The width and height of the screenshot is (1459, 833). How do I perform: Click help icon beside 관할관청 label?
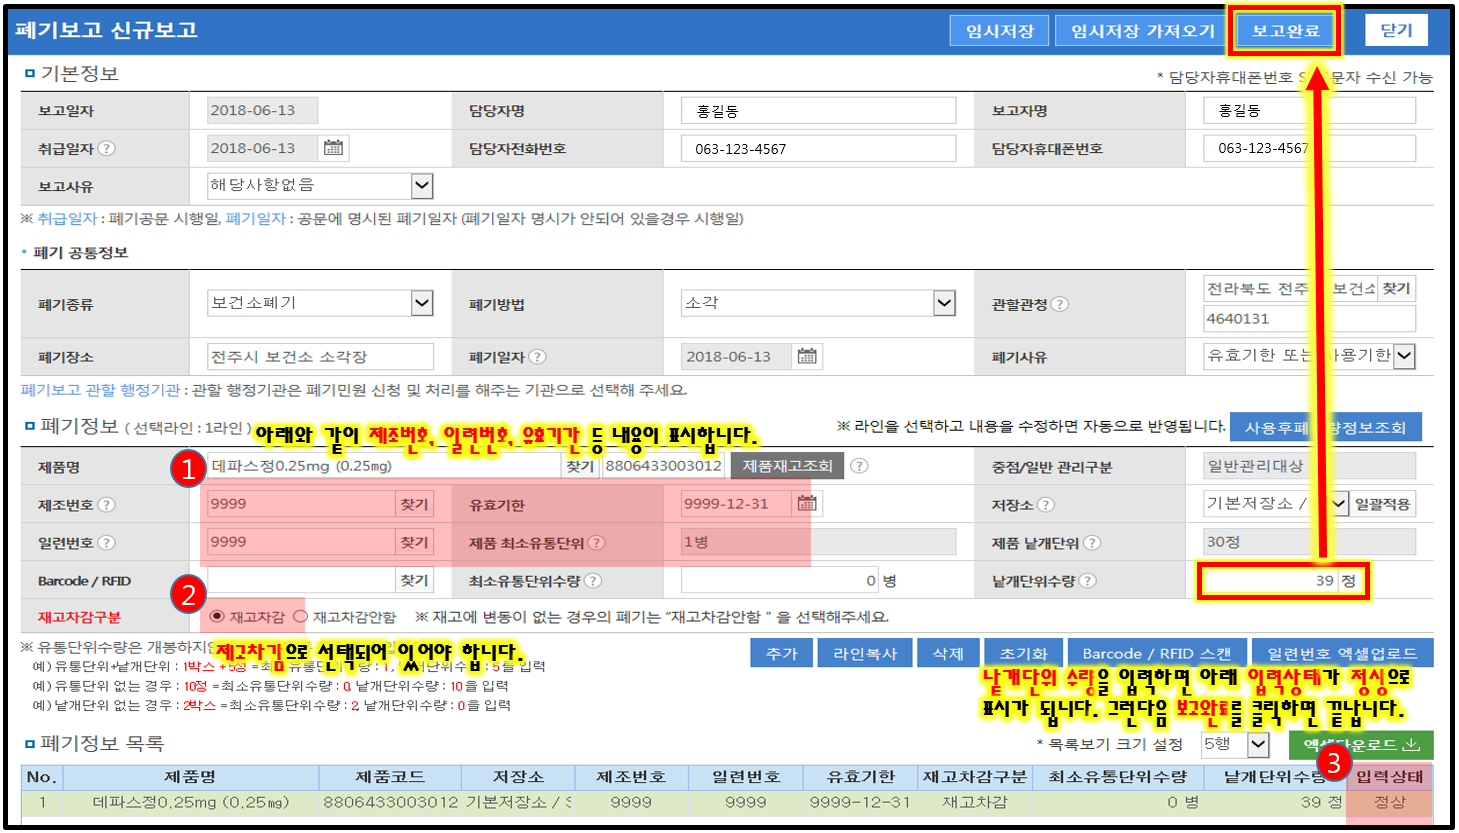pyautogui.click(x=1060, y=304)
